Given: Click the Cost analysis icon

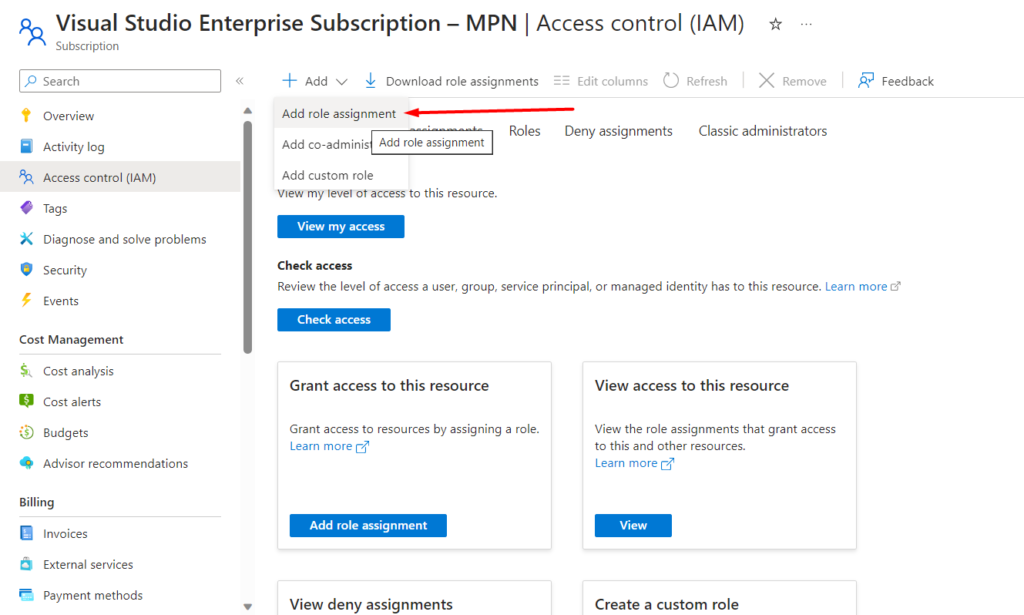Looking at the screenshot, I should pyautogui.click(x=26, y=371).
